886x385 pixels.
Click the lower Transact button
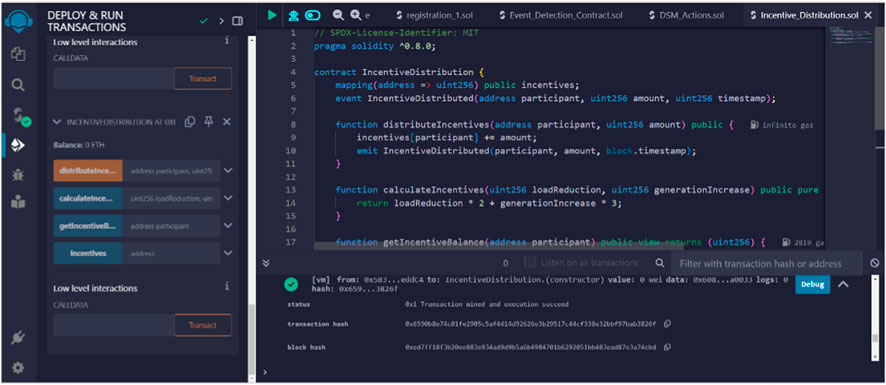[203, 325]
